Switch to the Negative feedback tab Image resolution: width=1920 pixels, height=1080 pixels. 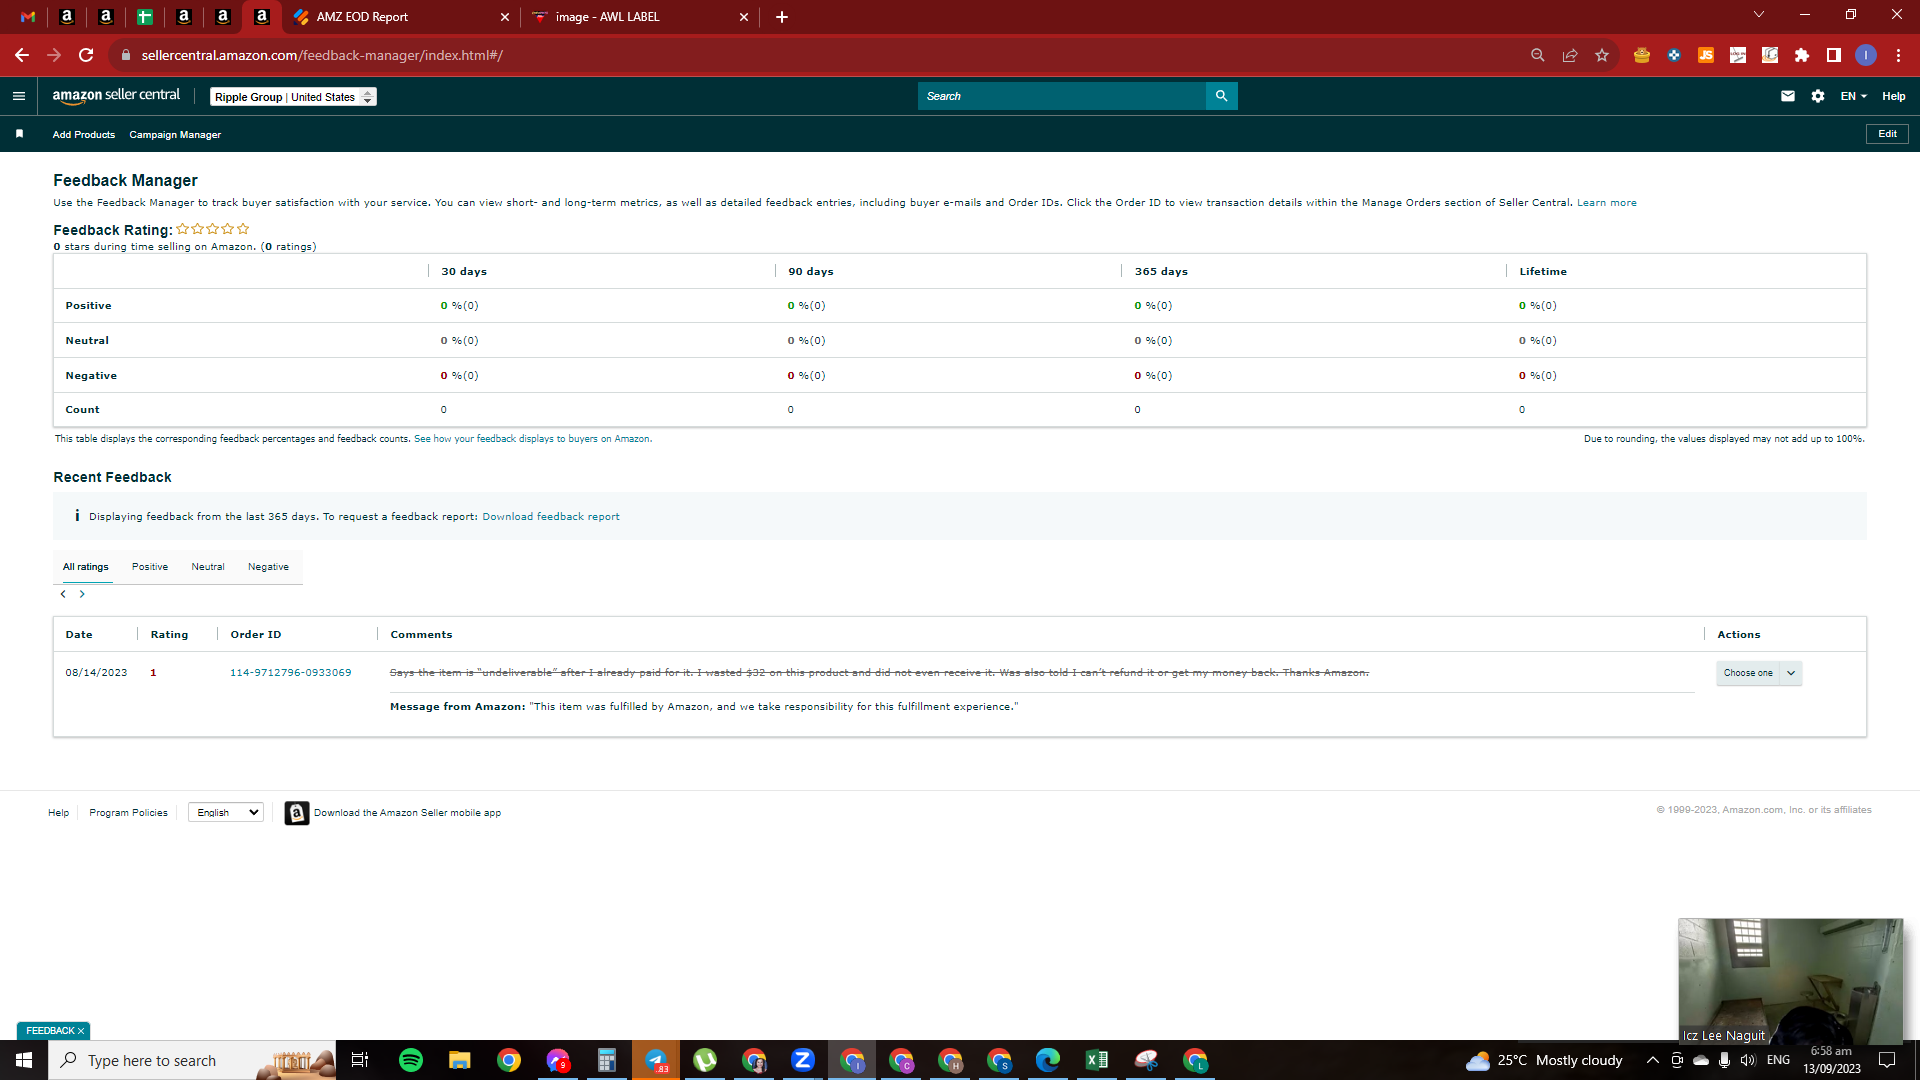(268, 567)
